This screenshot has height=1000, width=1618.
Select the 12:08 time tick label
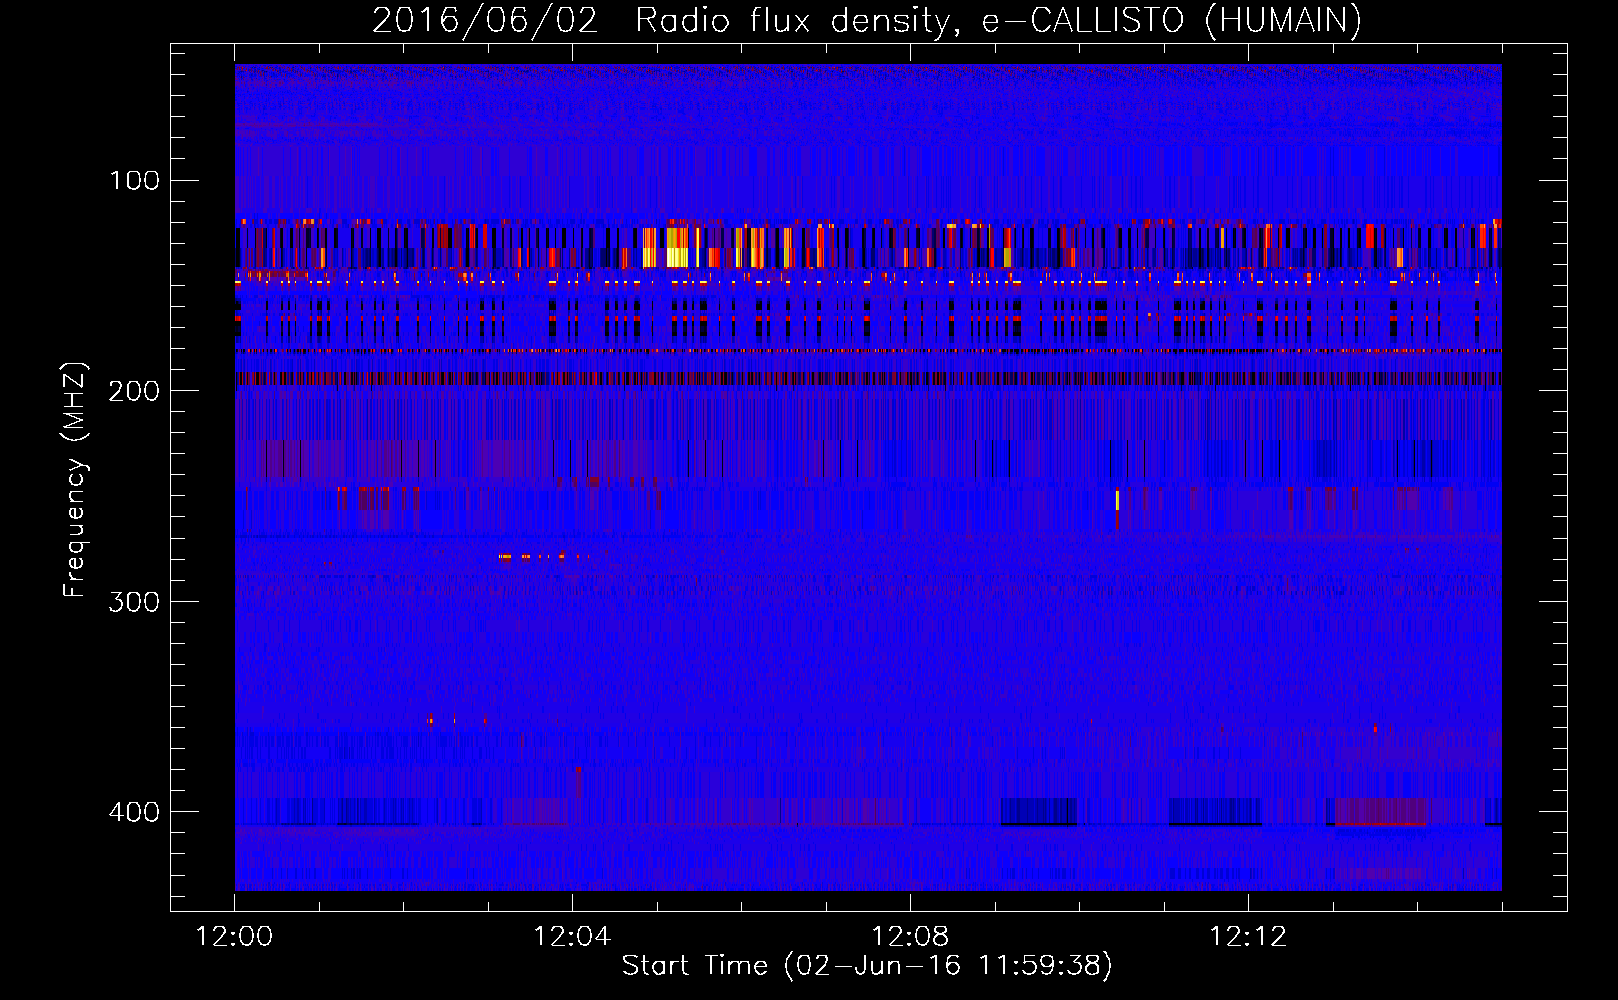(910, 937)
